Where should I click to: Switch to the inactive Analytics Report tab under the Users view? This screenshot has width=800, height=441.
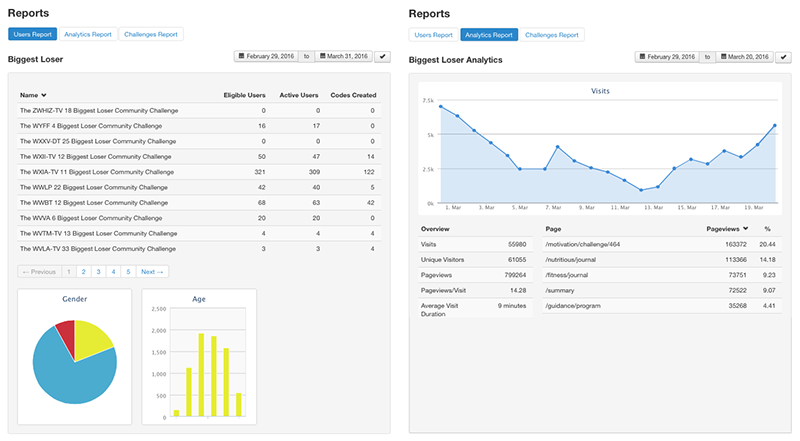(x=88, y=34)
